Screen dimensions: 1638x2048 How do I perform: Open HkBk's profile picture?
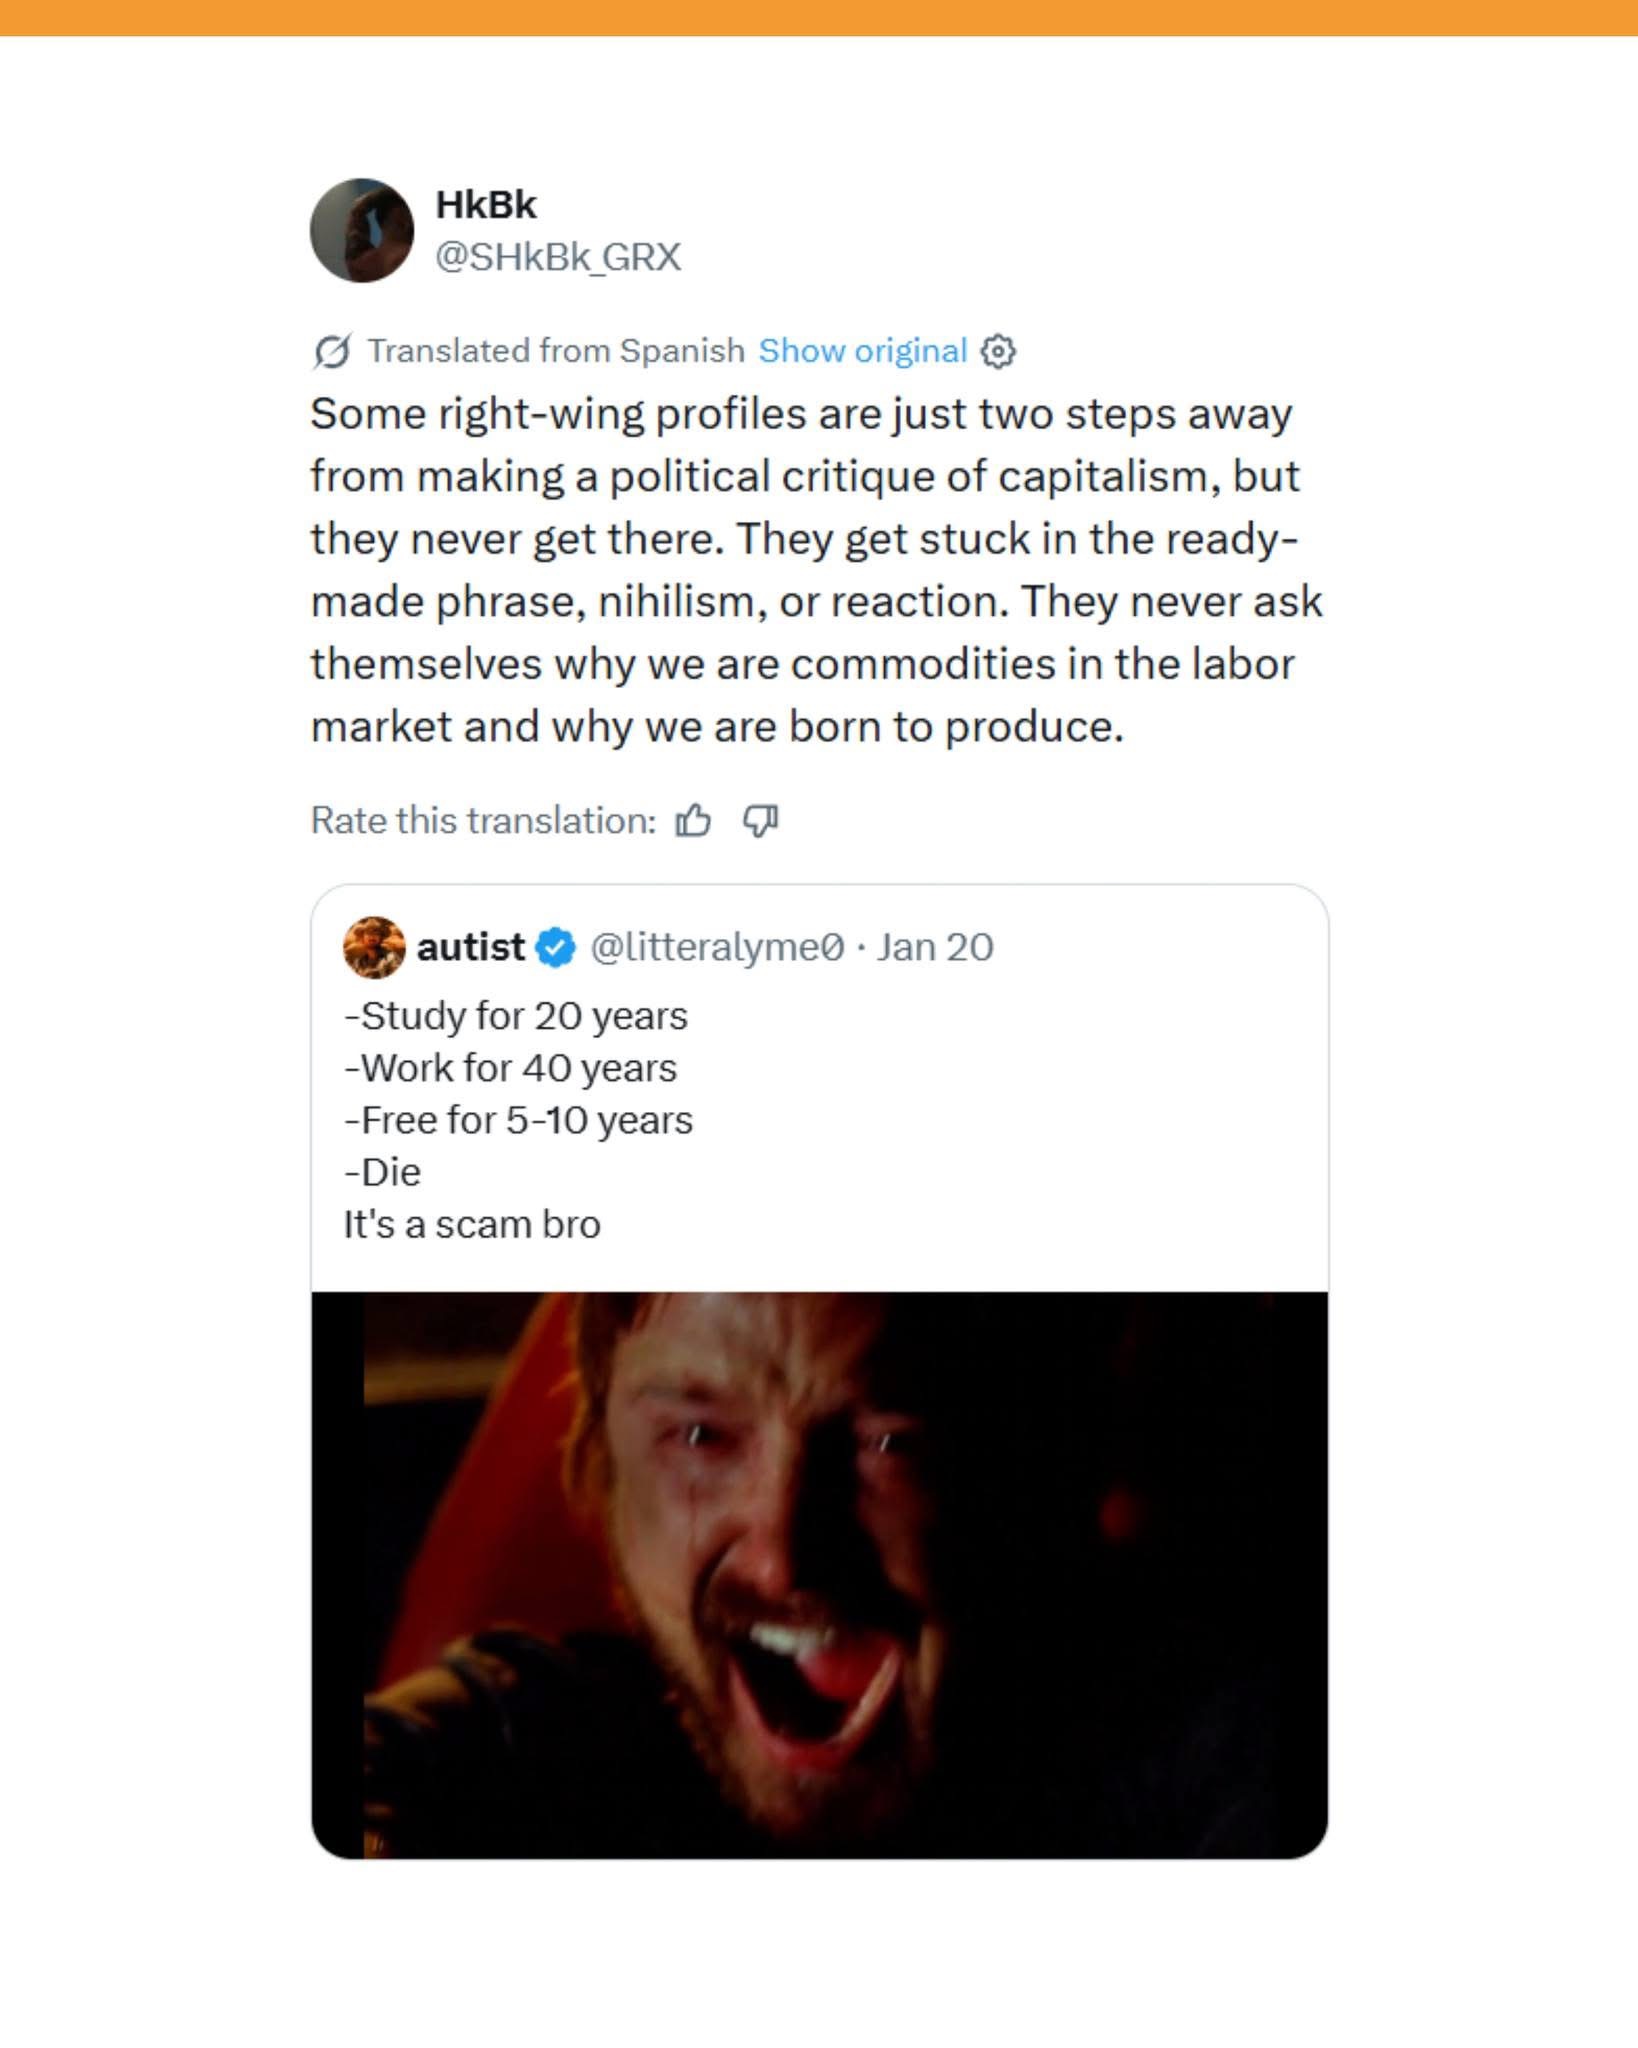361,231
